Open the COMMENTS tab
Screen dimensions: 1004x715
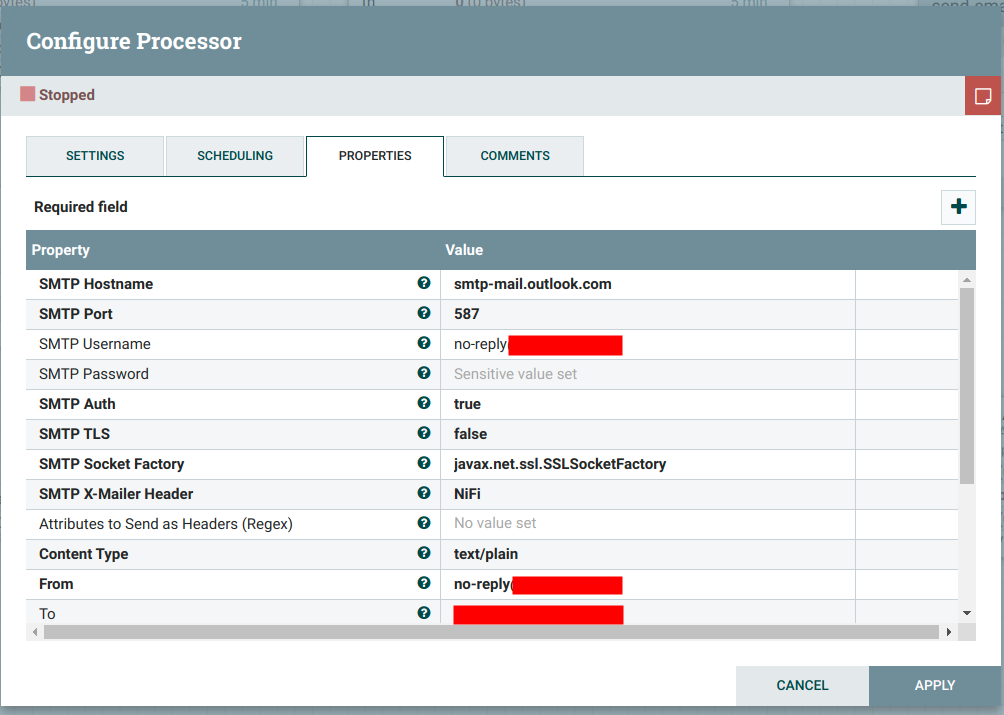pyautogui.click(x=514, y=156)
